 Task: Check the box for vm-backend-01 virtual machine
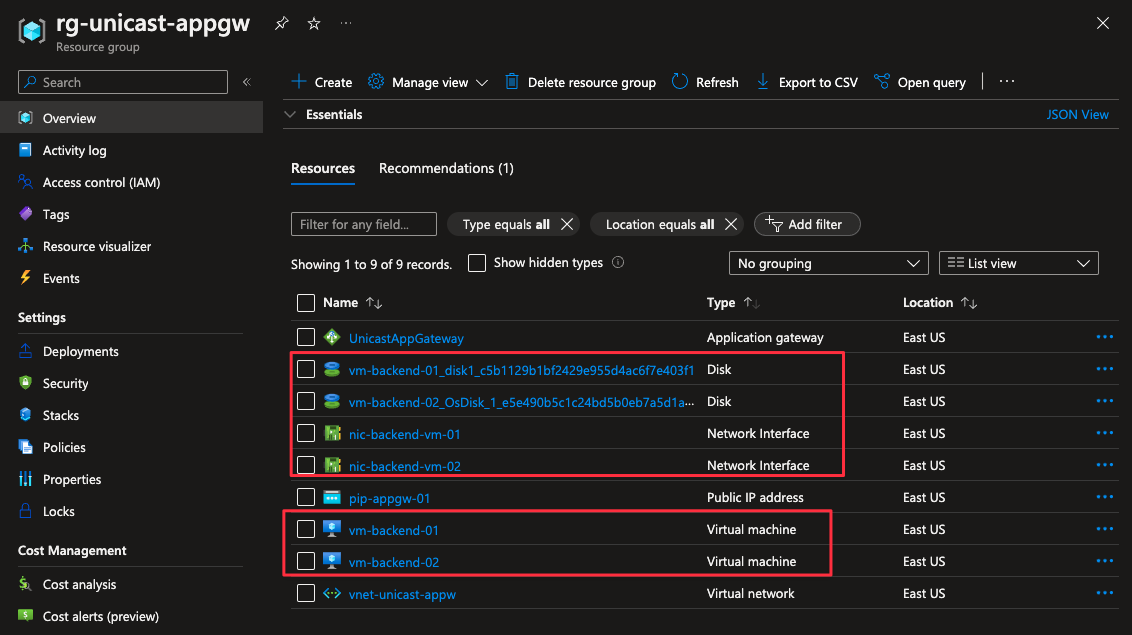(x=306, y=529)
